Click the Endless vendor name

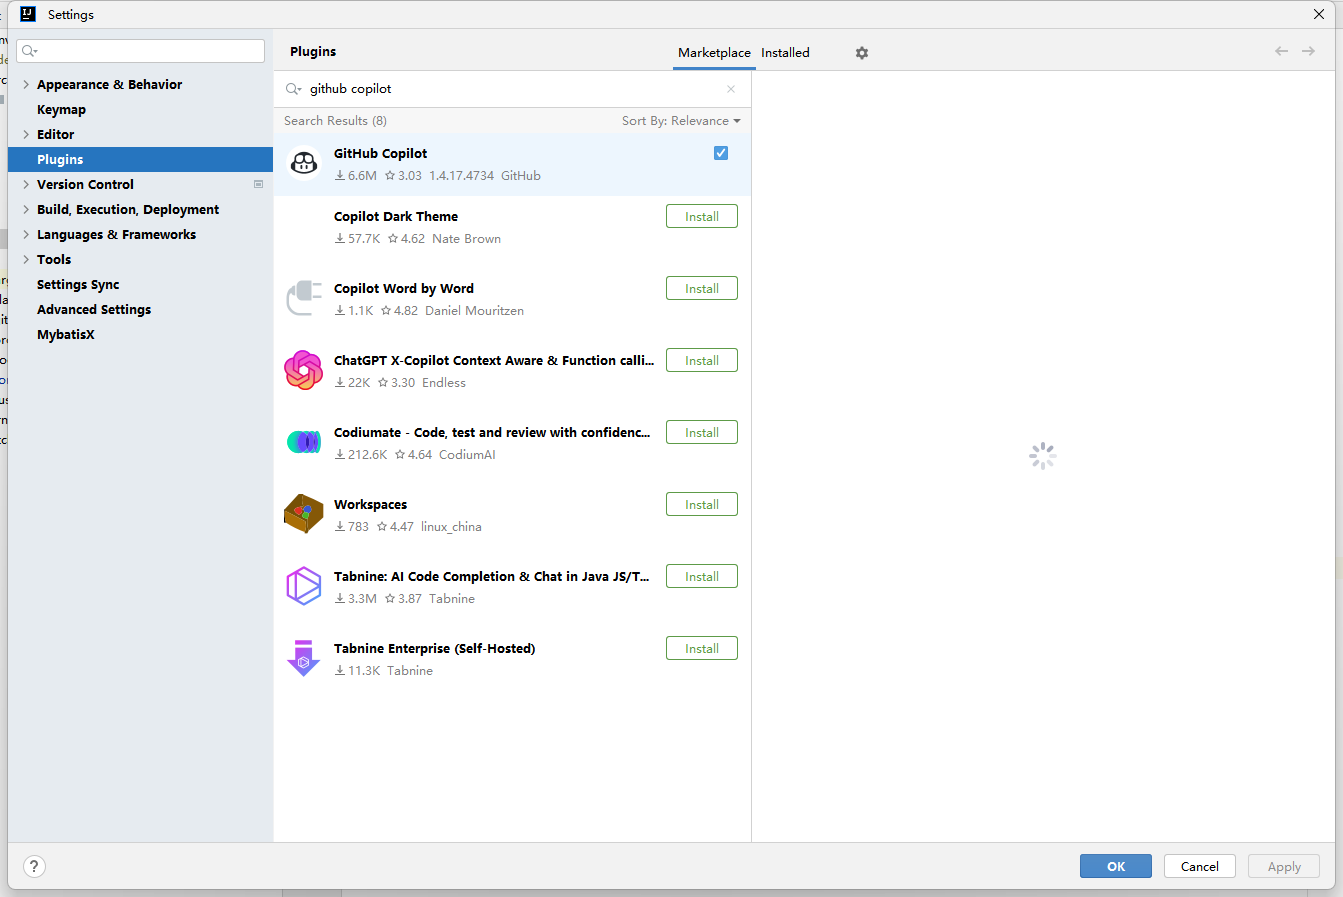pyautogui.click(x=444, y=383)
